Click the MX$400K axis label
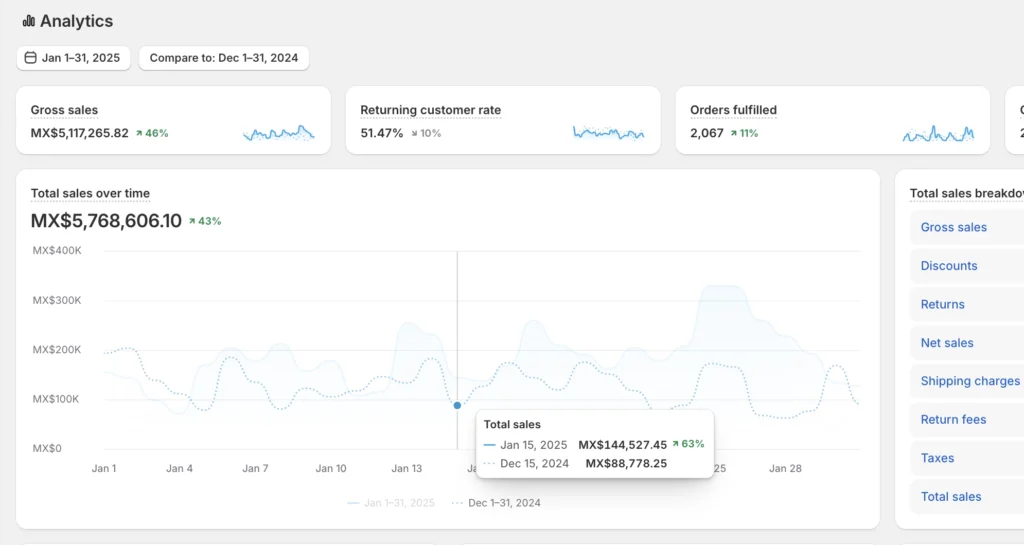 57,251
